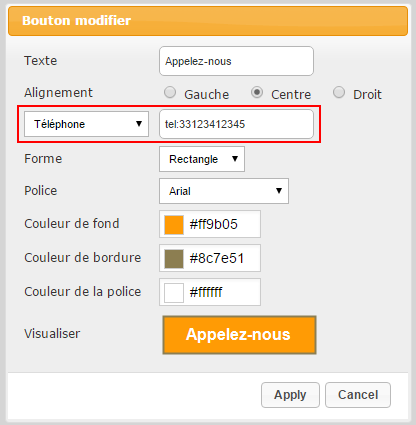Open the Téléphone link type dropdown
The width and height of the screenshot is (416, 425).
point(86,124)
